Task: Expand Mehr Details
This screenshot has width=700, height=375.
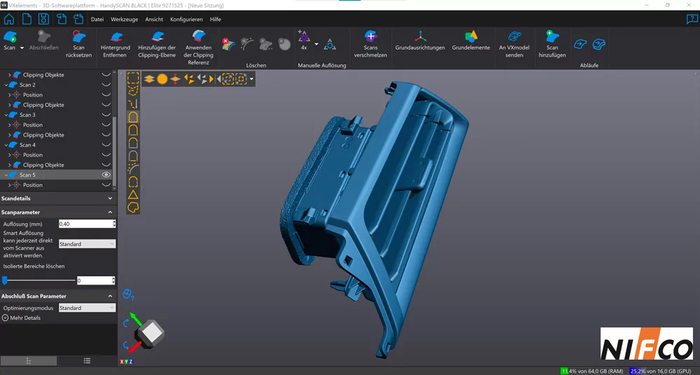Action: pyautogui.click(x=21, y=318)
